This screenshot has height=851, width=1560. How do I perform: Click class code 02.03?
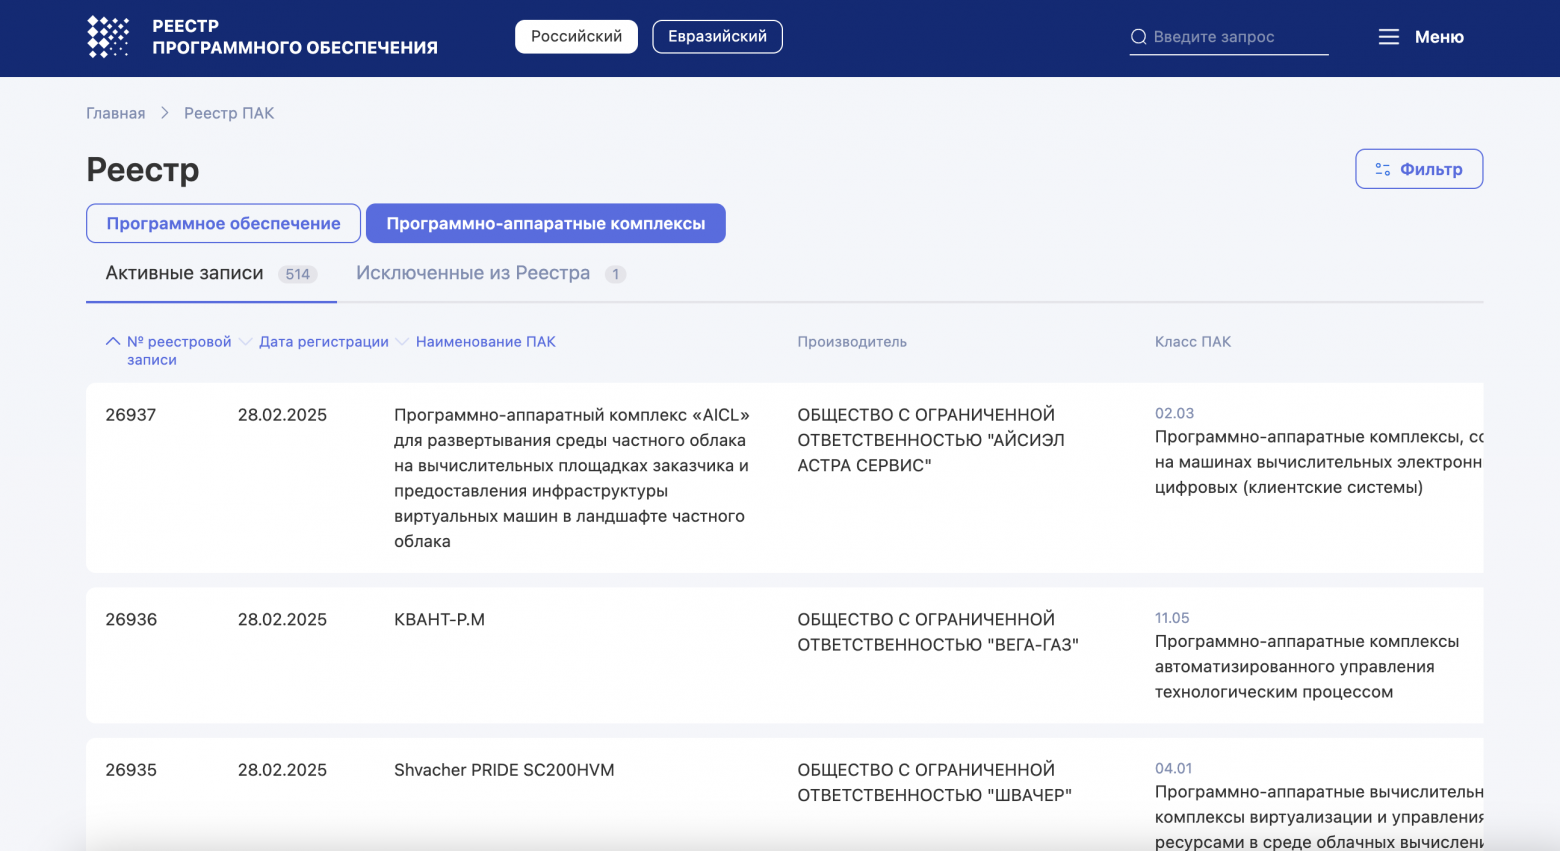tap(1174, 413)
